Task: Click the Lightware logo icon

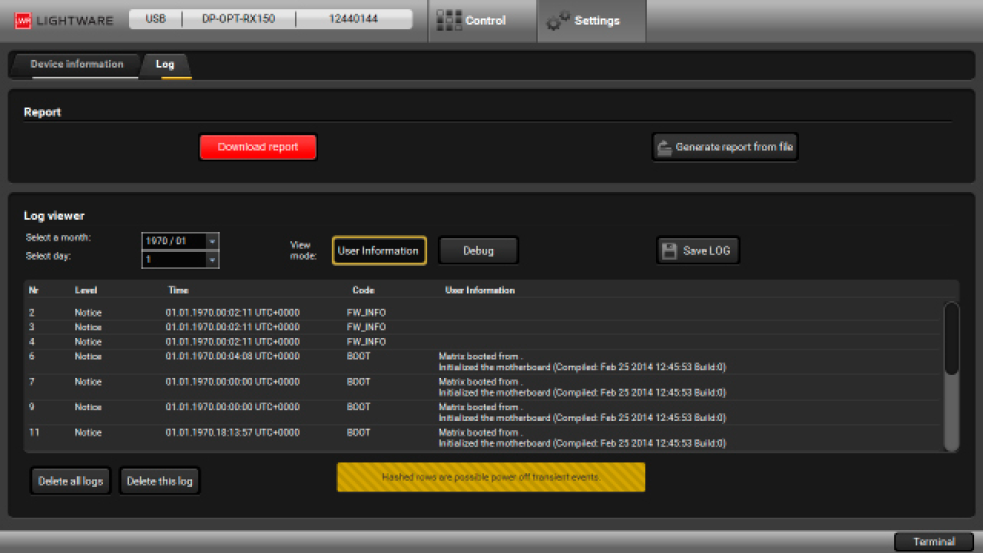Action: point(23,21)
